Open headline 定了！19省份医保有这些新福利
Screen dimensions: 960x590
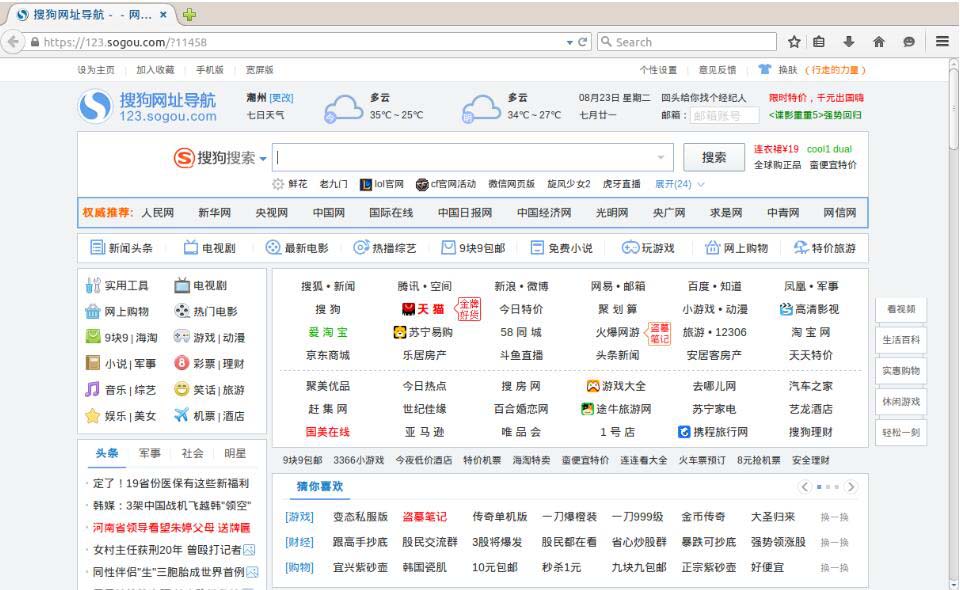tap(171, 484)
